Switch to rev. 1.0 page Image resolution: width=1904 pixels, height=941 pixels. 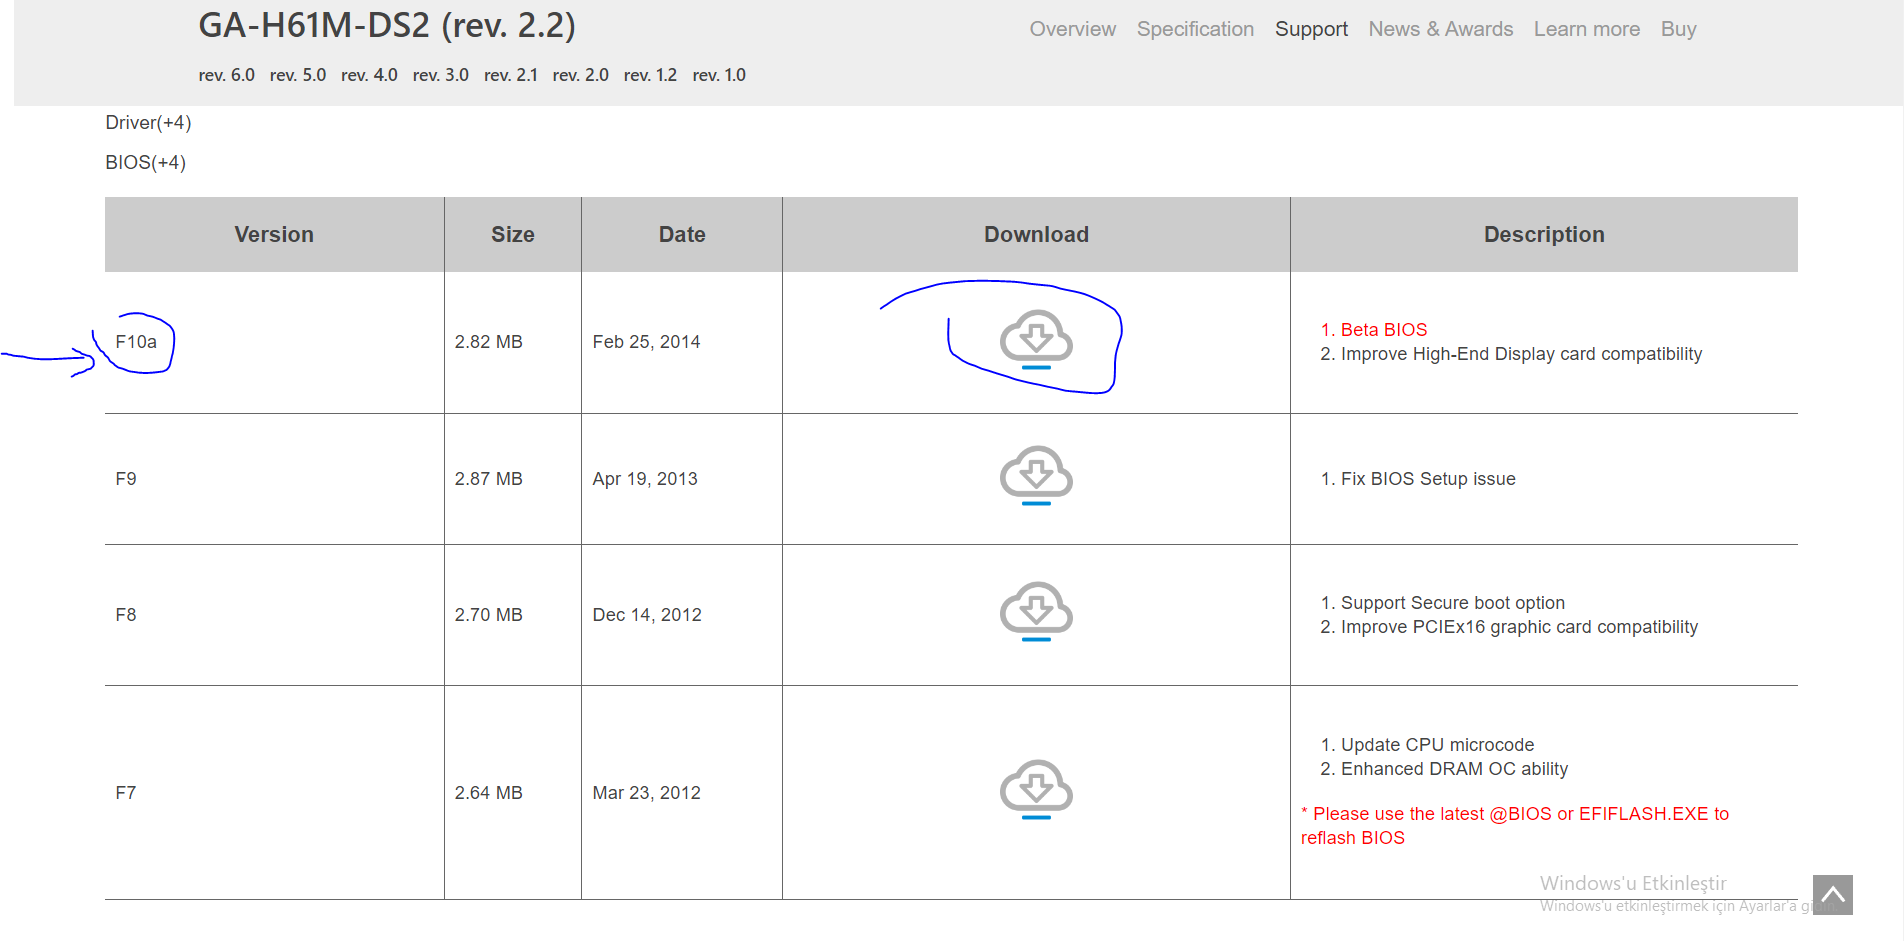719,75
